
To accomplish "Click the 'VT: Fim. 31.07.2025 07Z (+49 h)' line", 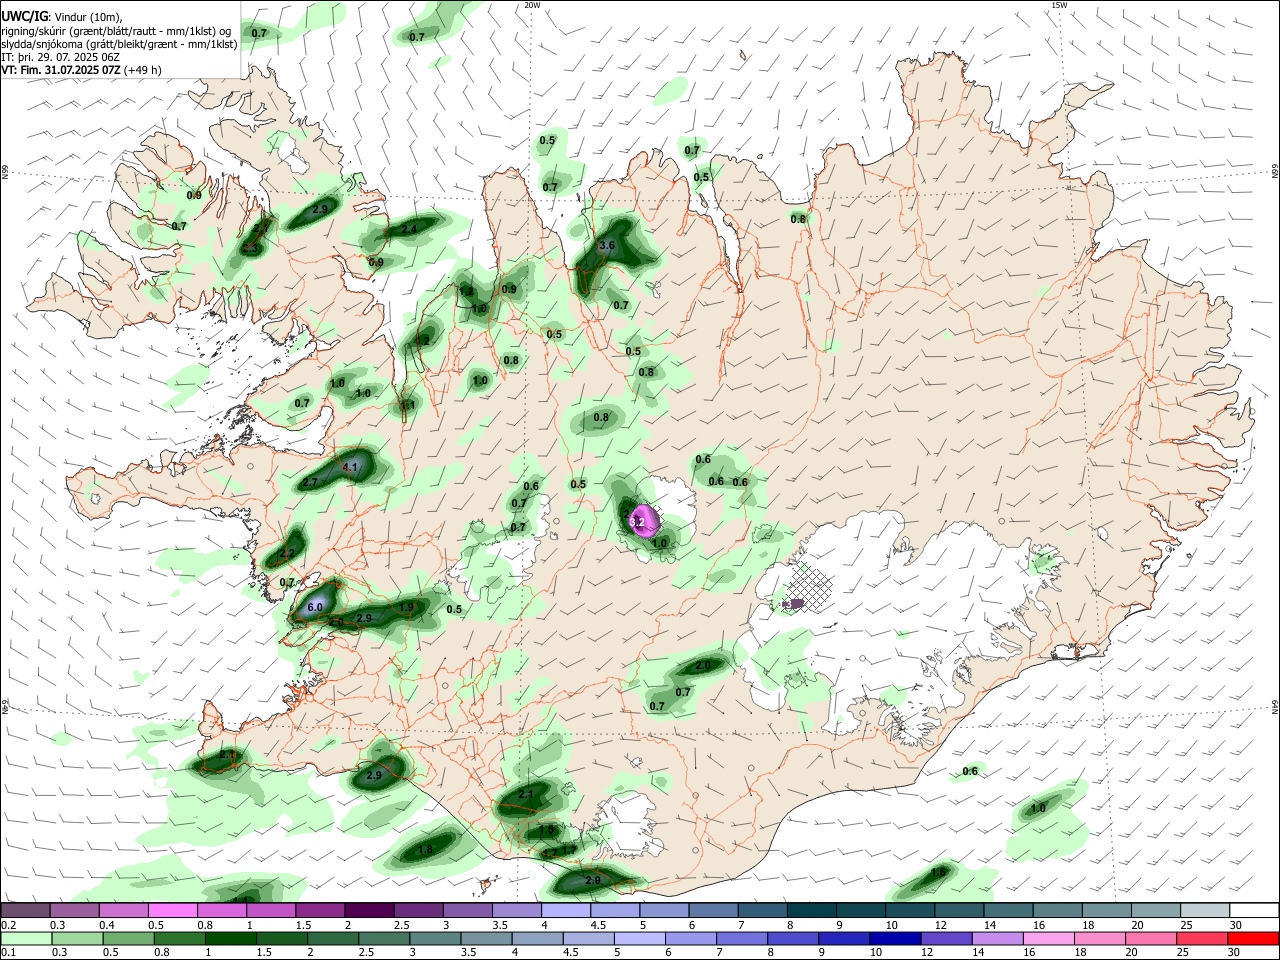I will click(x=81, y=70).
